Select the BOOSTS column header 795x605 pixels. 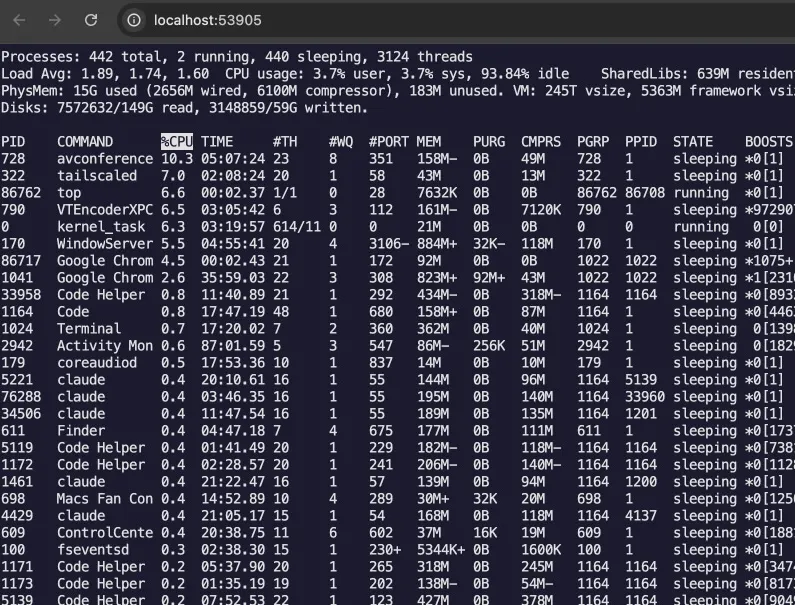[x=769, y=141]
